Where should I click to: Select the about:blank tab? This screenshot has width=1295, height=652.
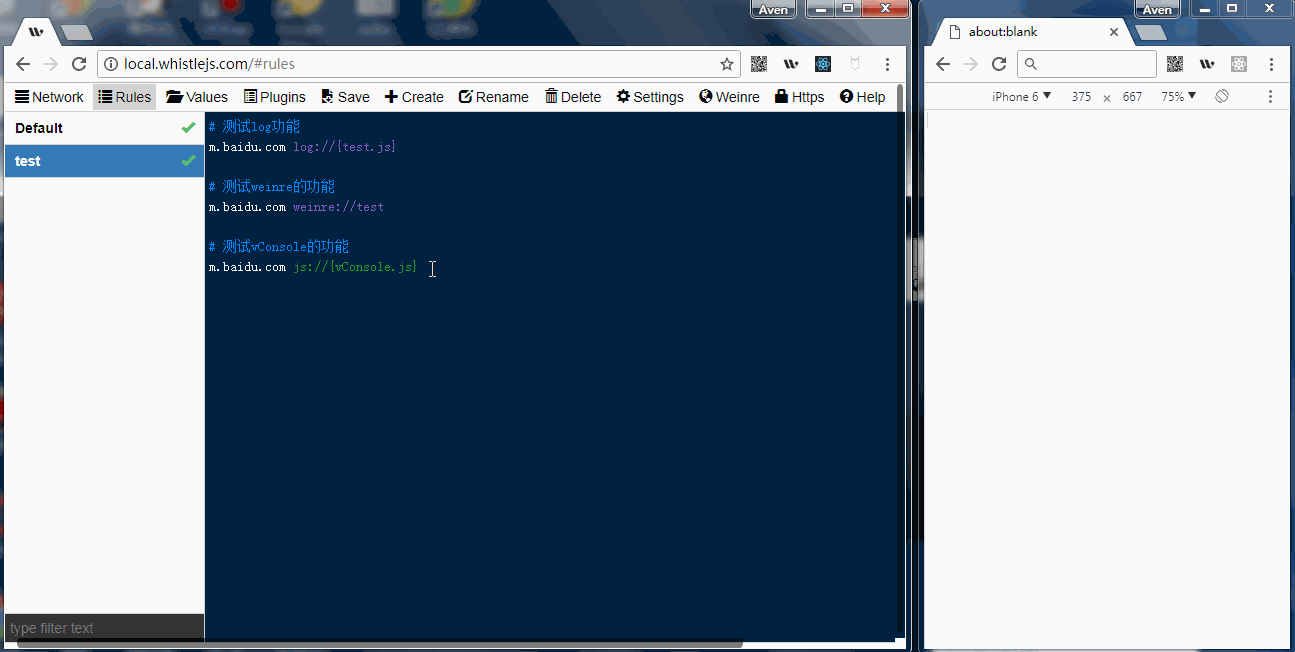pyautogui.click(x=1030, y=32)
